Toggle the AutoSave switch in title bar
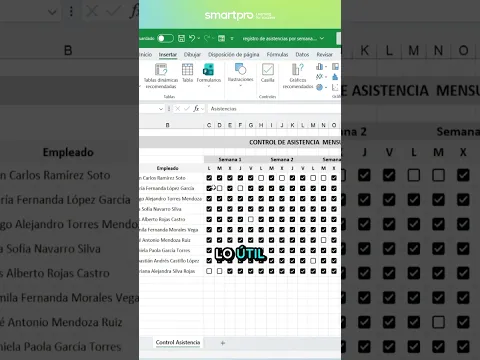 pyautogui.click(x=165, y=38)
